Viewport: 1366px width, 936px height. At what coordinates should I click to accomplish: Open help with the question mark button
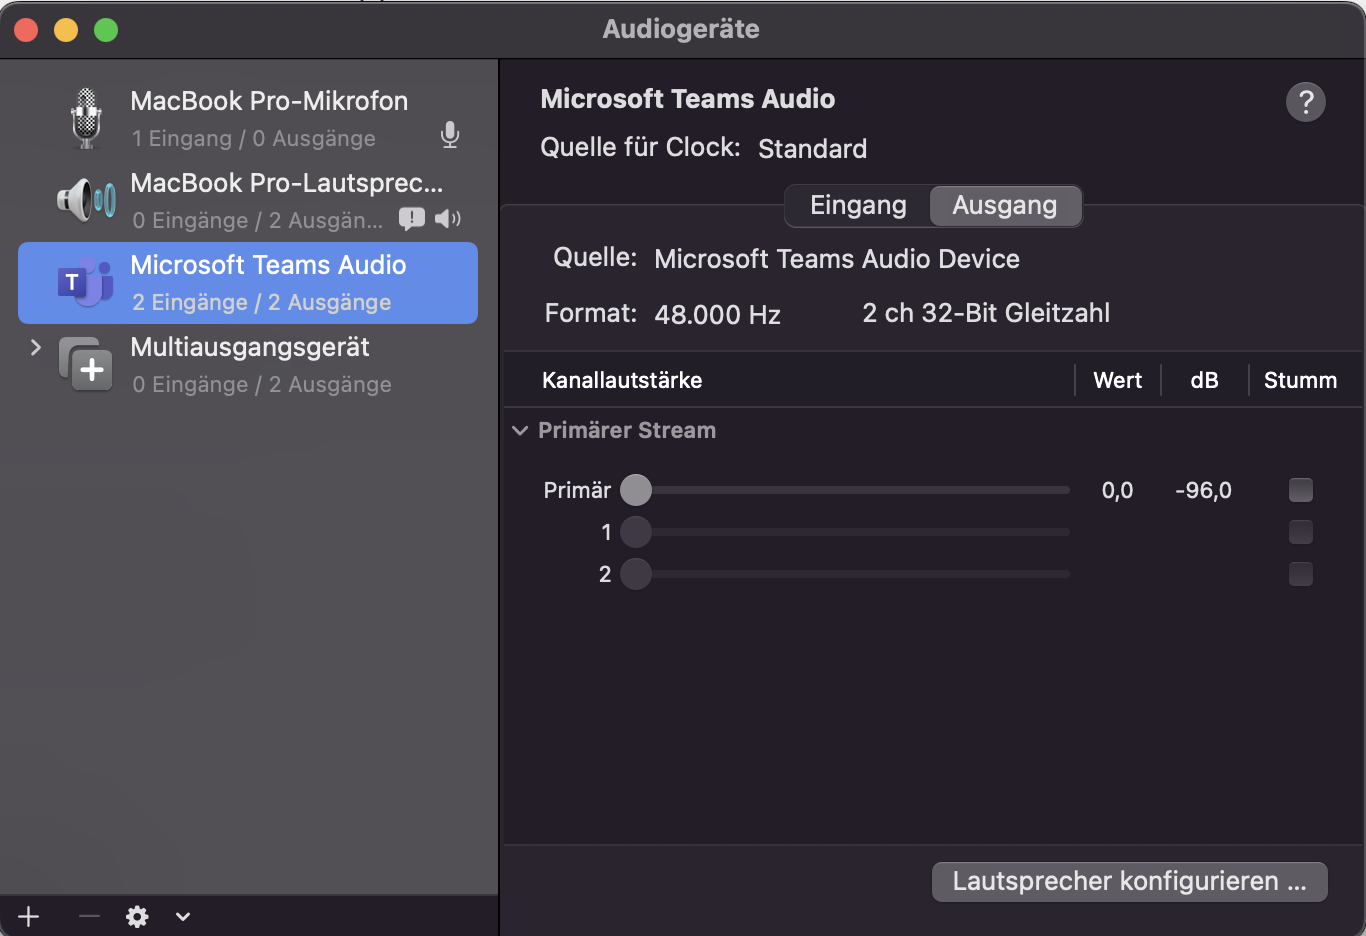[1305, 102]
